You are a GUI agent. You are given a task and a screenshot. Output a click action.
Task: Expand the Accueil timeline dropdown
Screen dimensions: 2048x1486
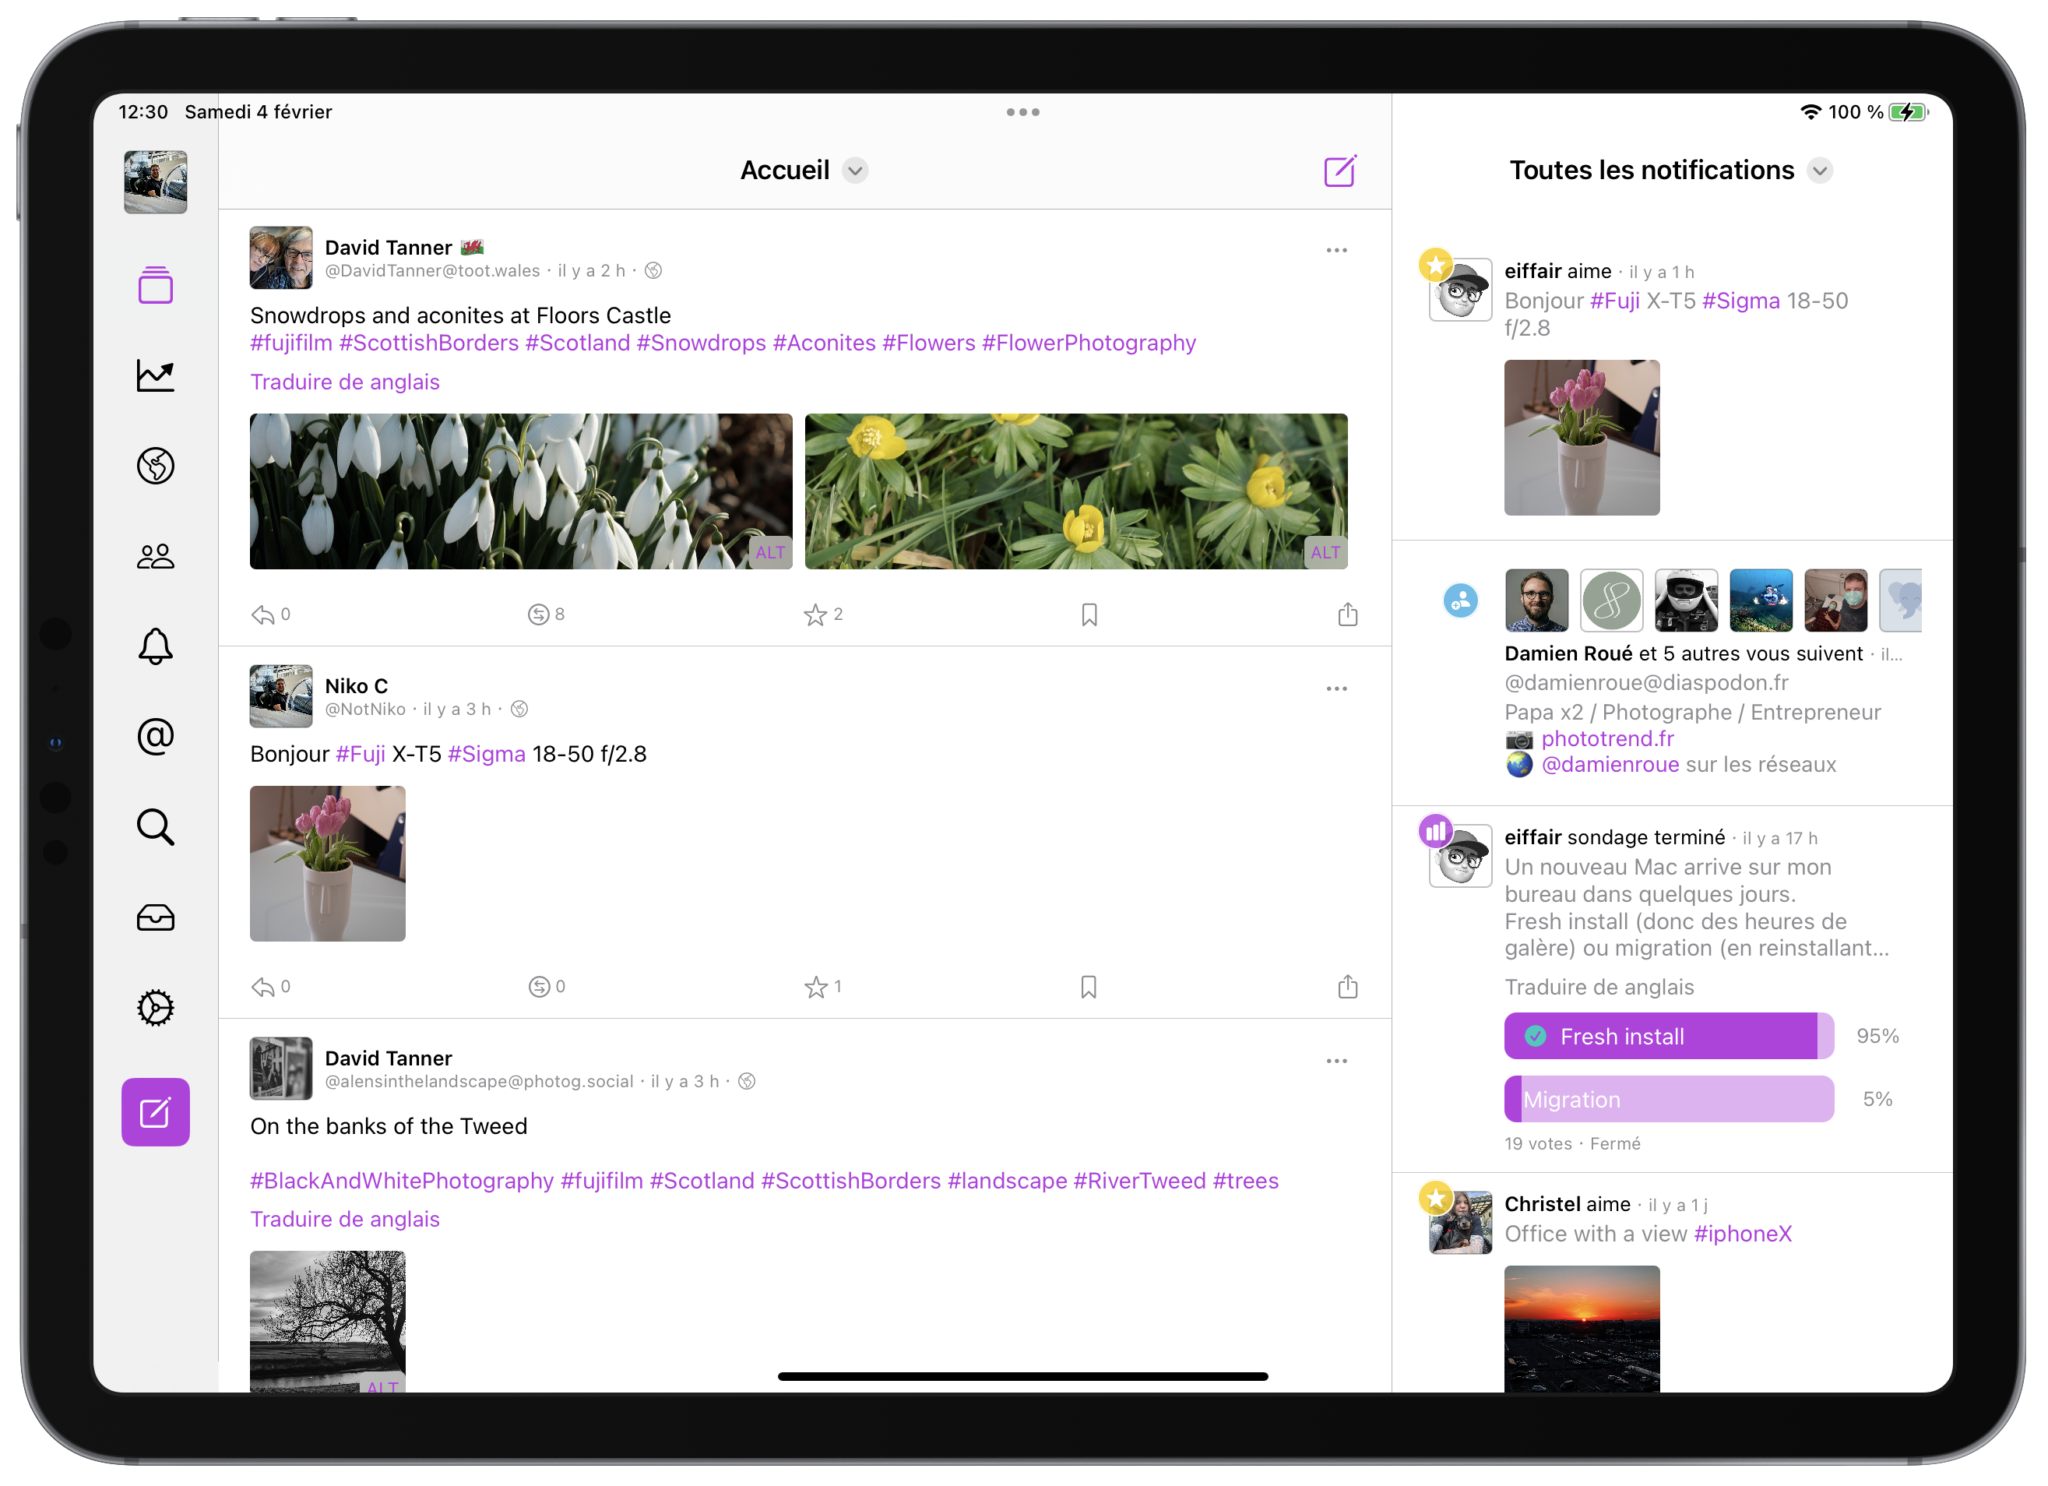pos(855,171)
